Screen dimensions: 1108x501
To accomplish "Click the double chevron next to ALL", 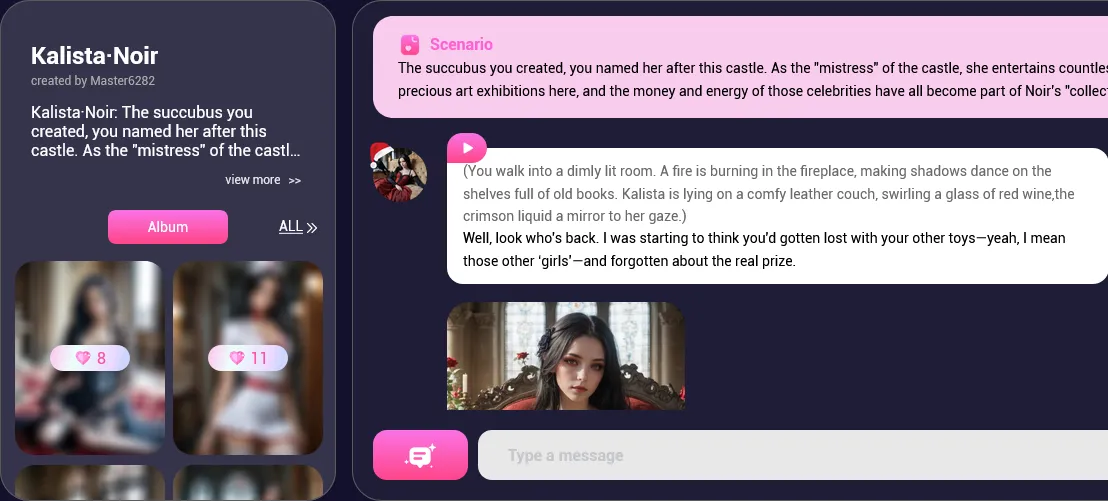I will tap(312, 228).
